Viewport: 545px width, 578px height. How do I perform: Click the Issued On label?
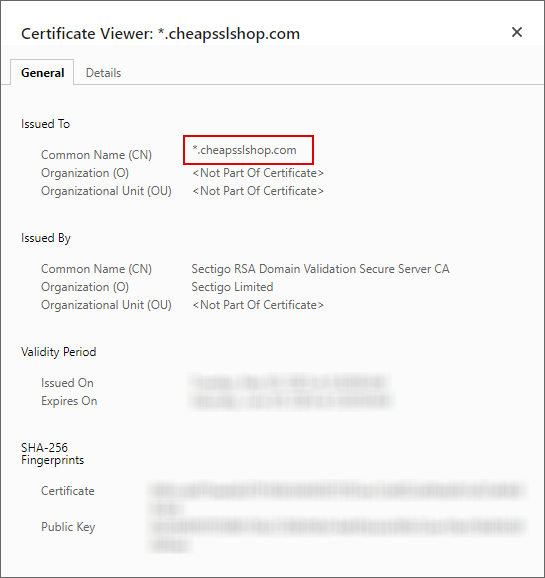[67, 383]
